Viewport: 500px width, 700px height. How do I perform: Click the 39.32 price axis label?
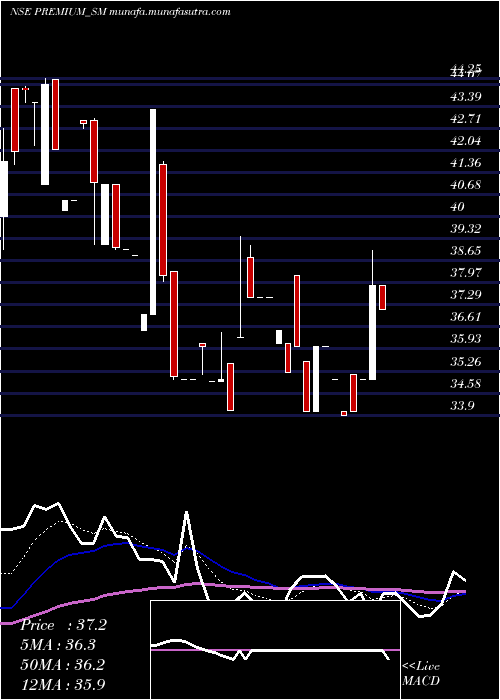466,229
